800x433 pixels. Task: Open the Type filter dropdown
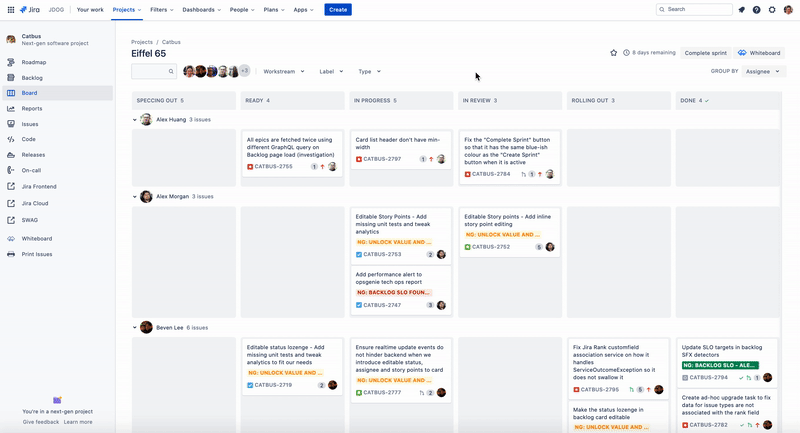[x=369, y=71]
